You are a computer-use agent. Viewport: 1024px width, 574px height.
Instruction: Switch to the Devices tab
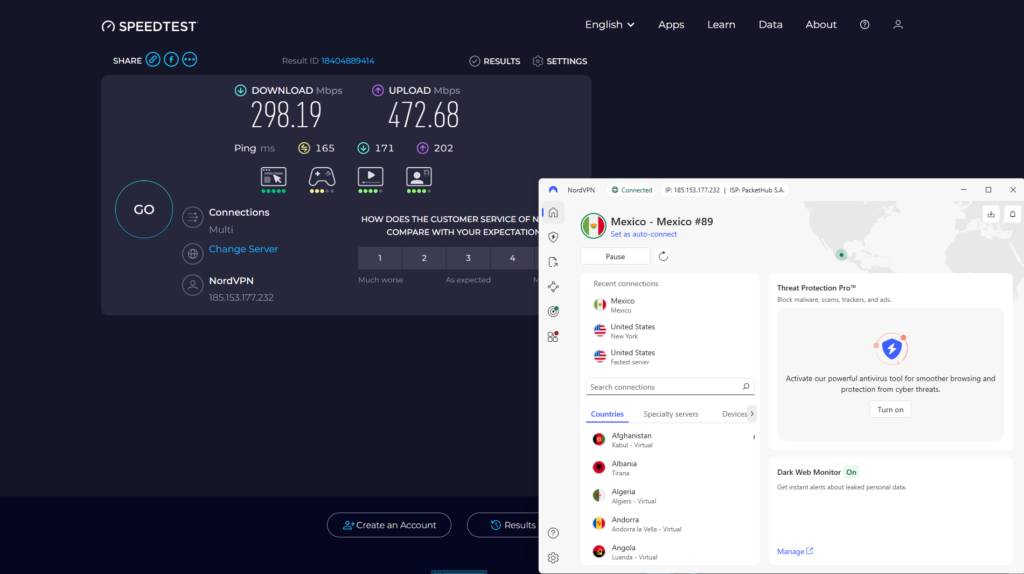point(734,414)
